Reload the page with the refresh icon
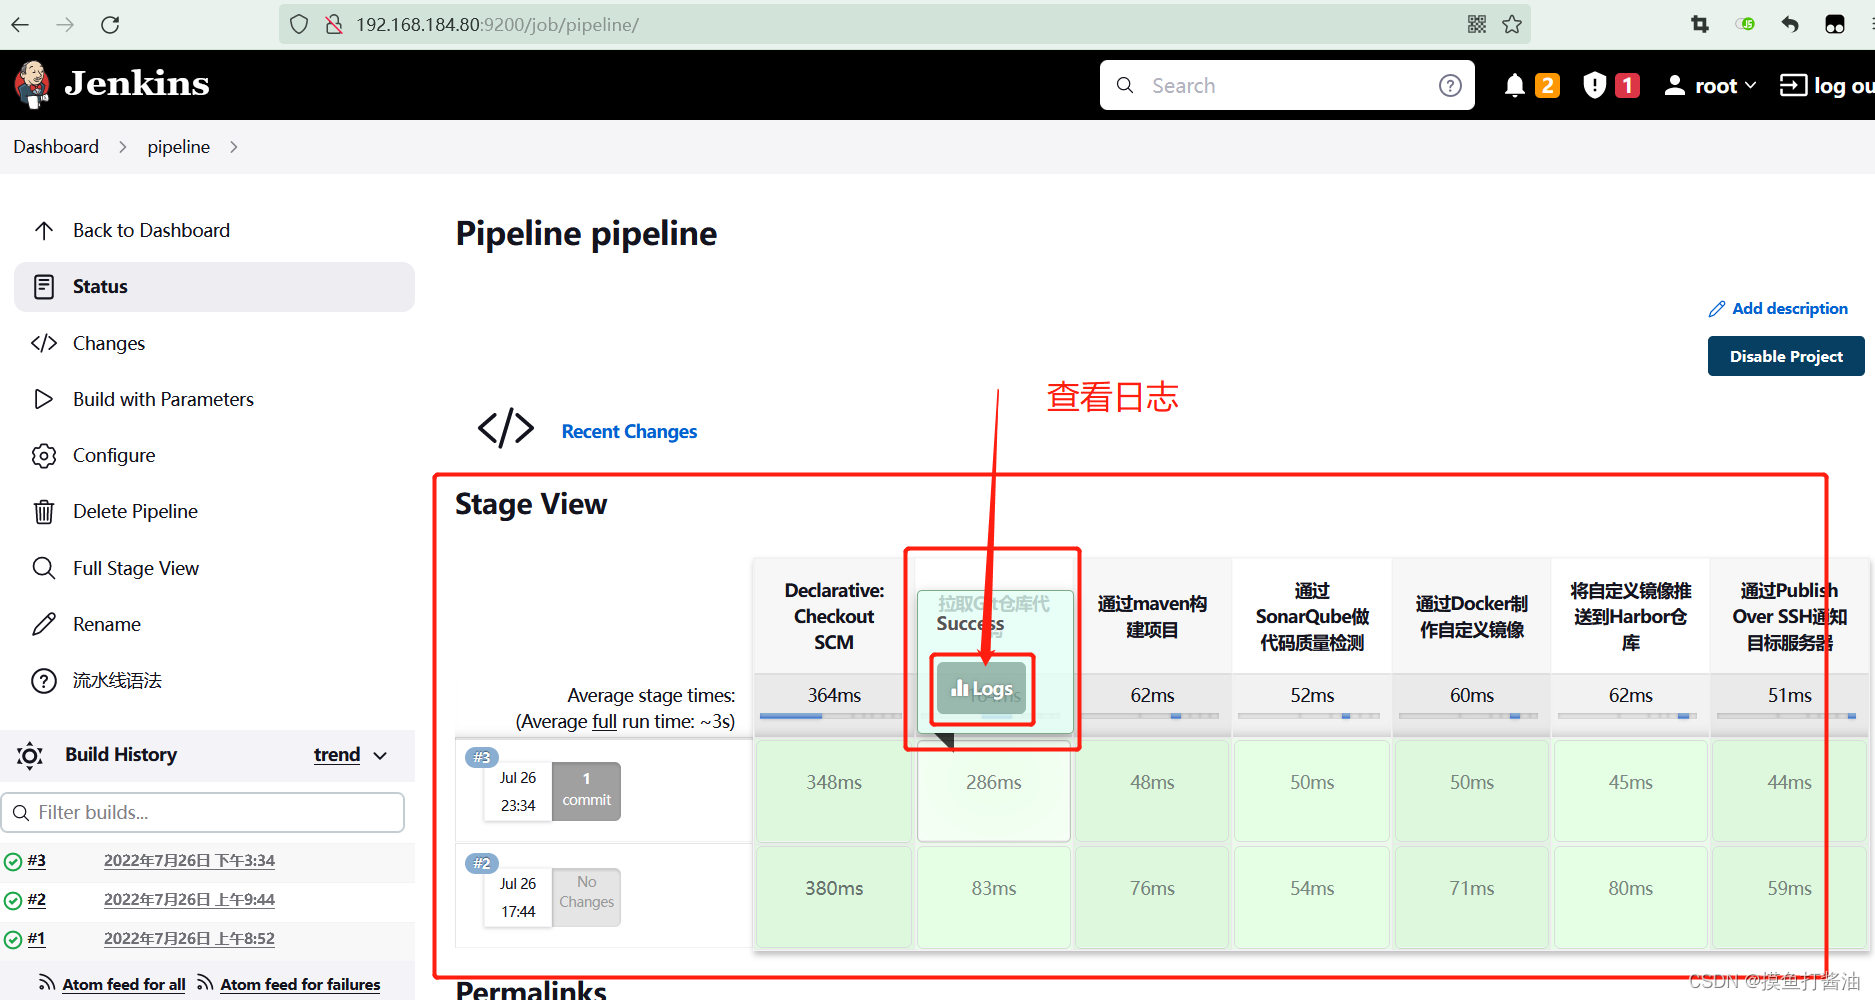 click(110, 24)
